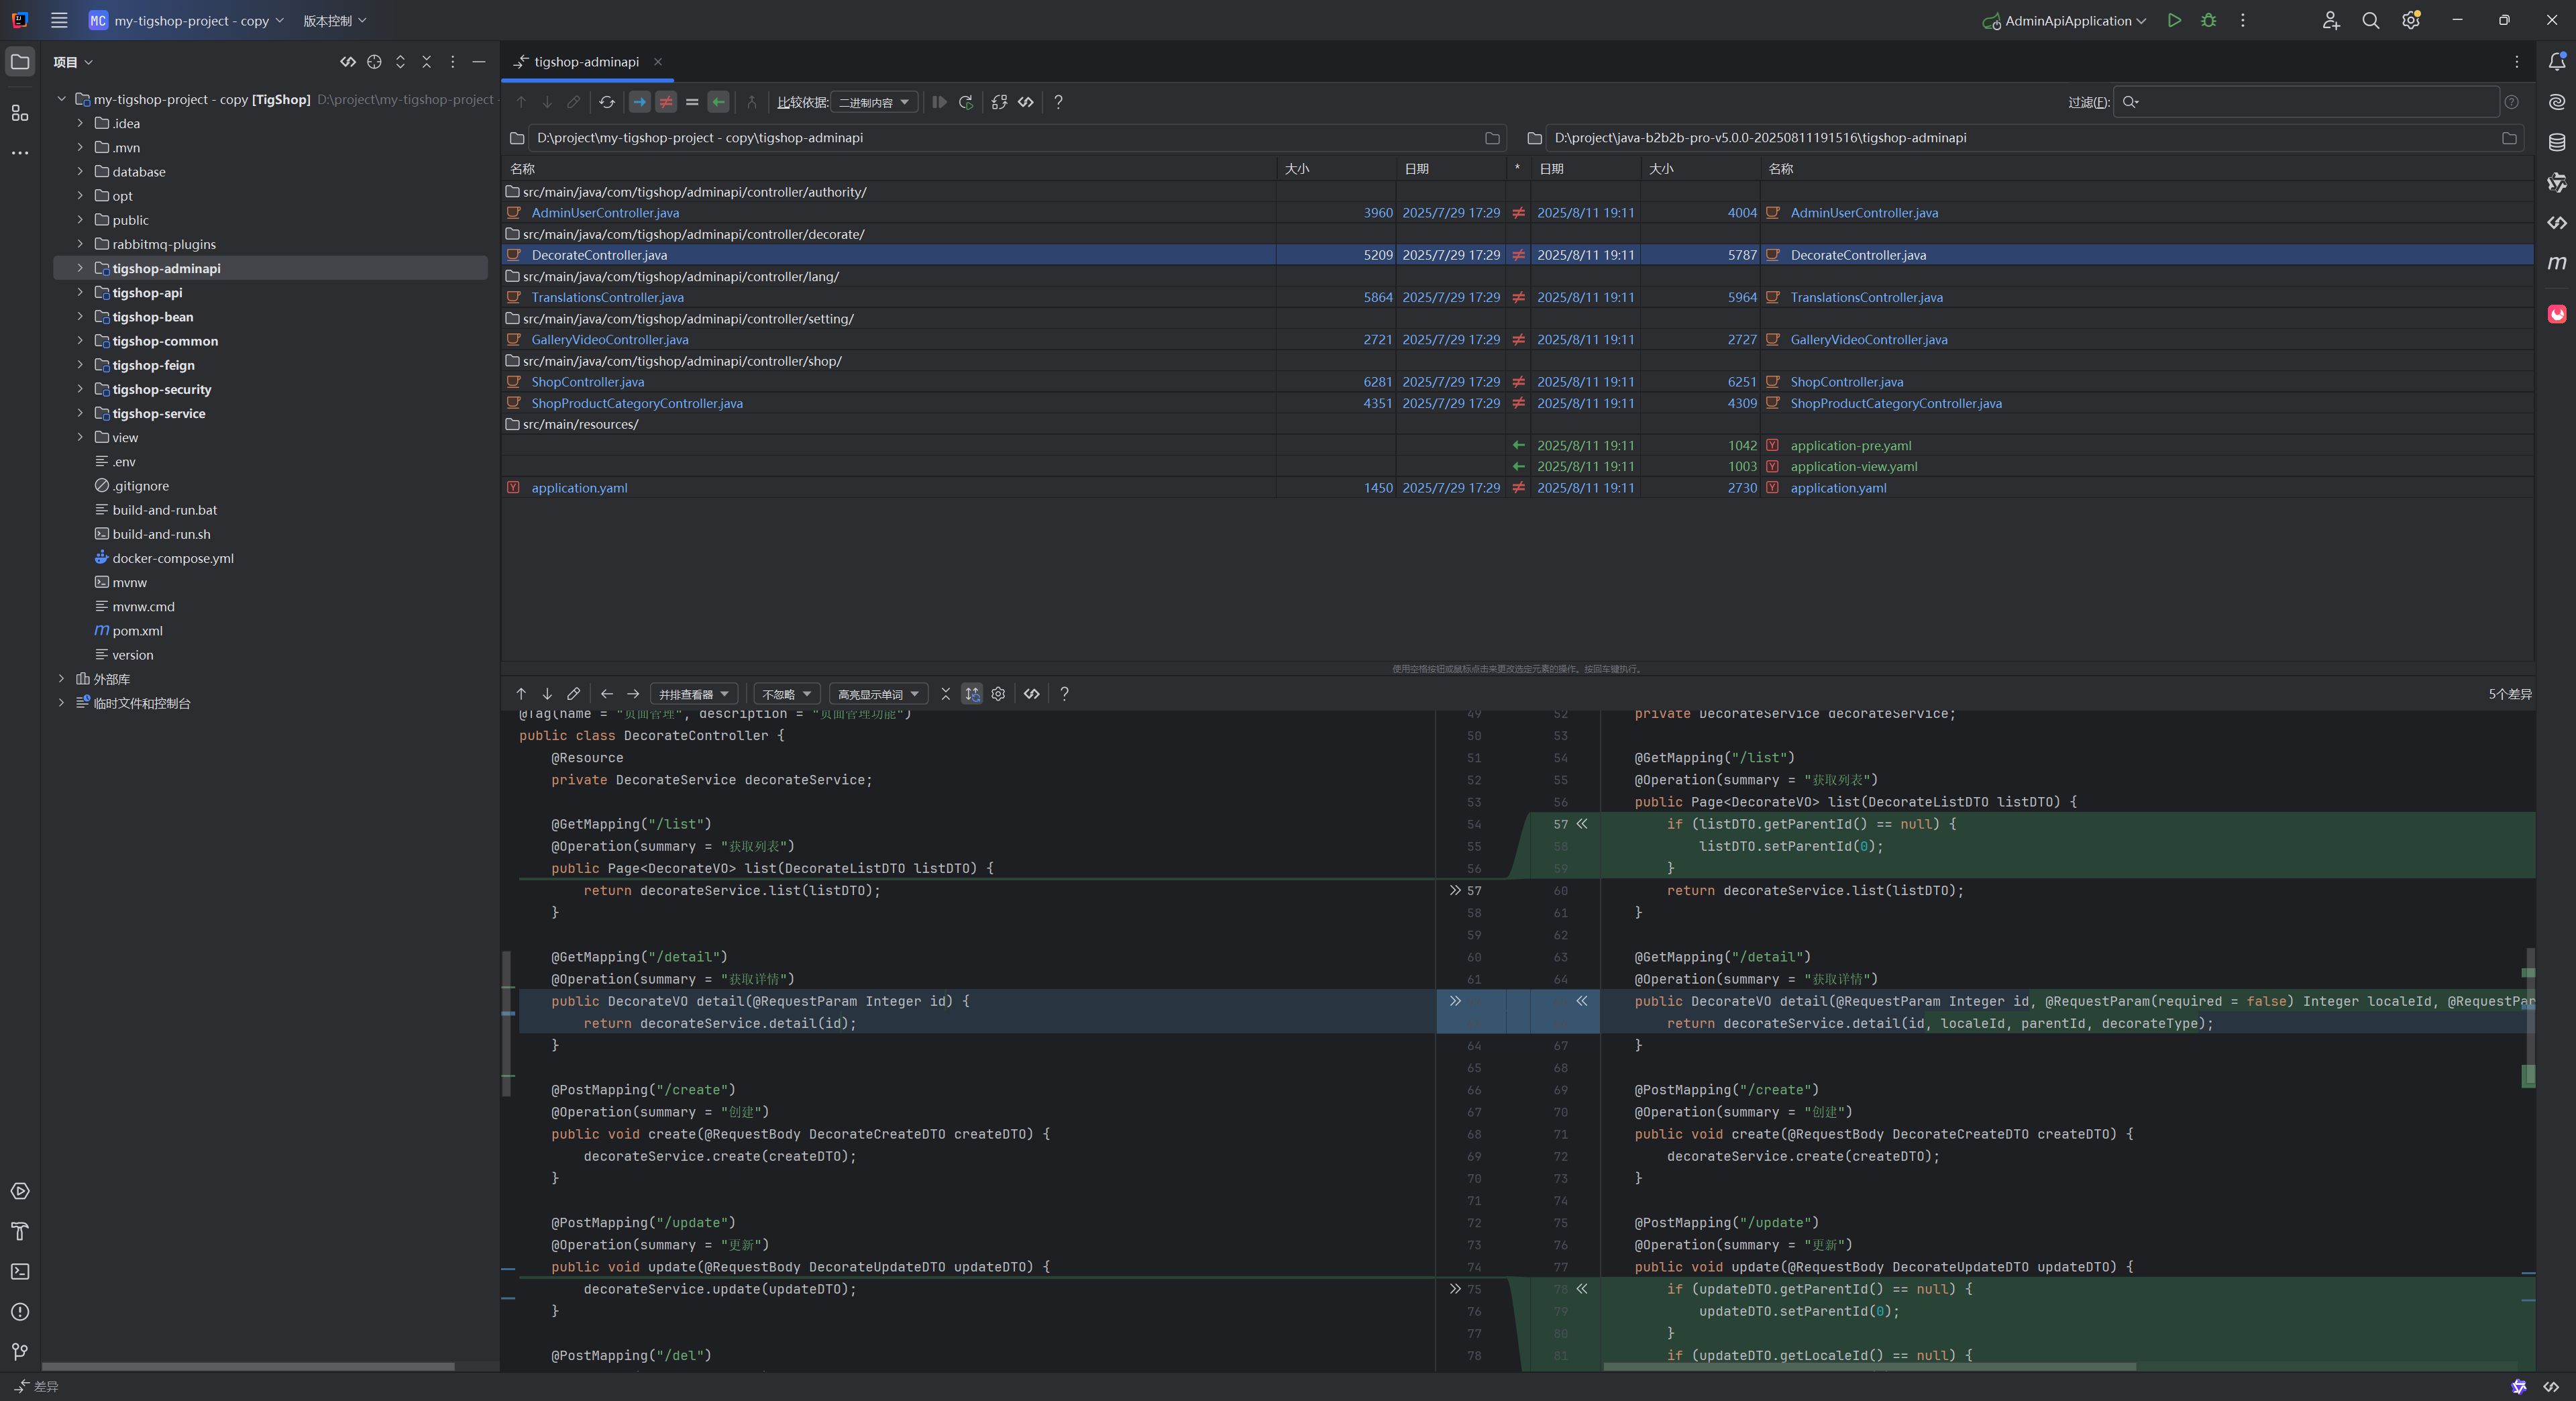Toggle showing files new on the right
2576x1401 pixels.
coord(718,102)
